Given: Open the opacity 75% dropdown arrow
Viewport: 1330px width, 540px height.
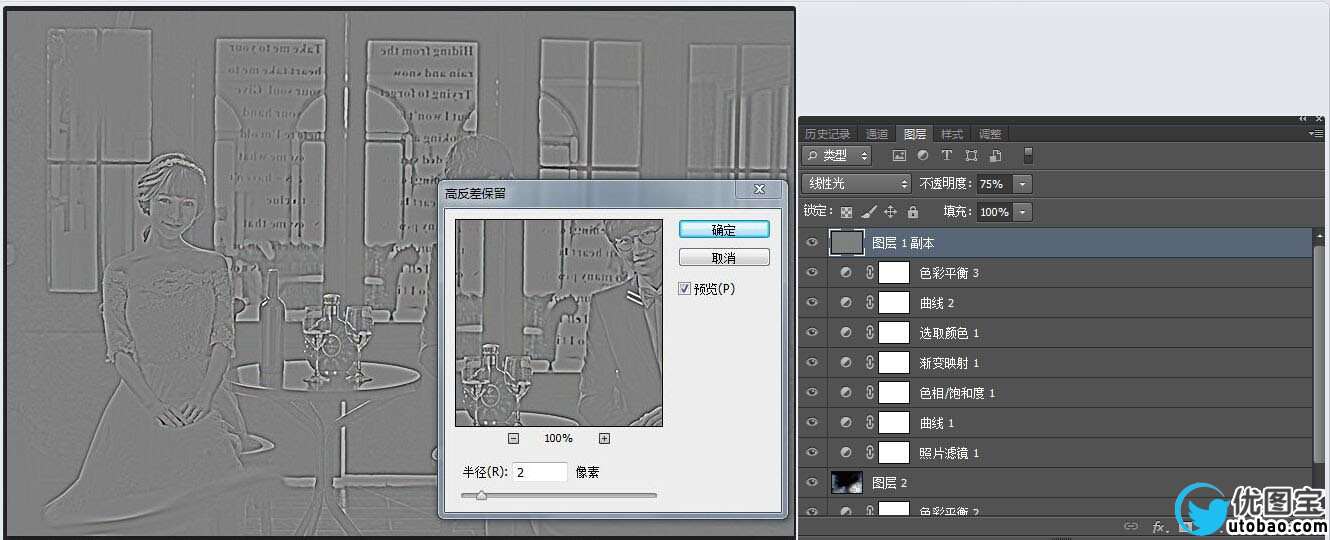Looking at the screenshot, I should click(1022, 184).
